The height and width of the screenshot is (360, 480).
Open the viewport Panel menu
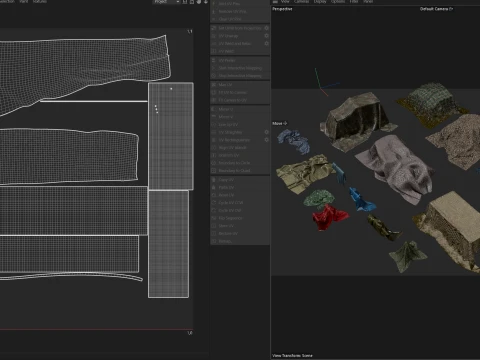368,2
